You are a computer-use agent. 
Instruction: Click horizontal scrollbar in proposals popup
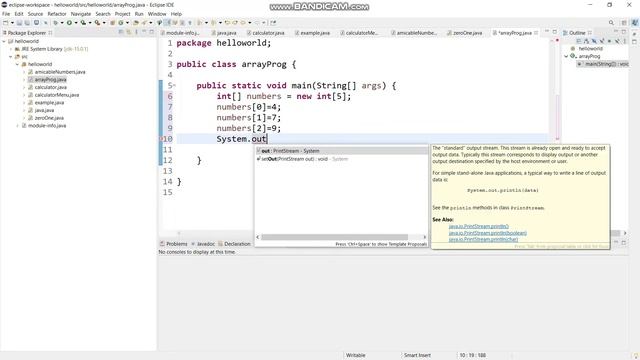click(334, 237)
